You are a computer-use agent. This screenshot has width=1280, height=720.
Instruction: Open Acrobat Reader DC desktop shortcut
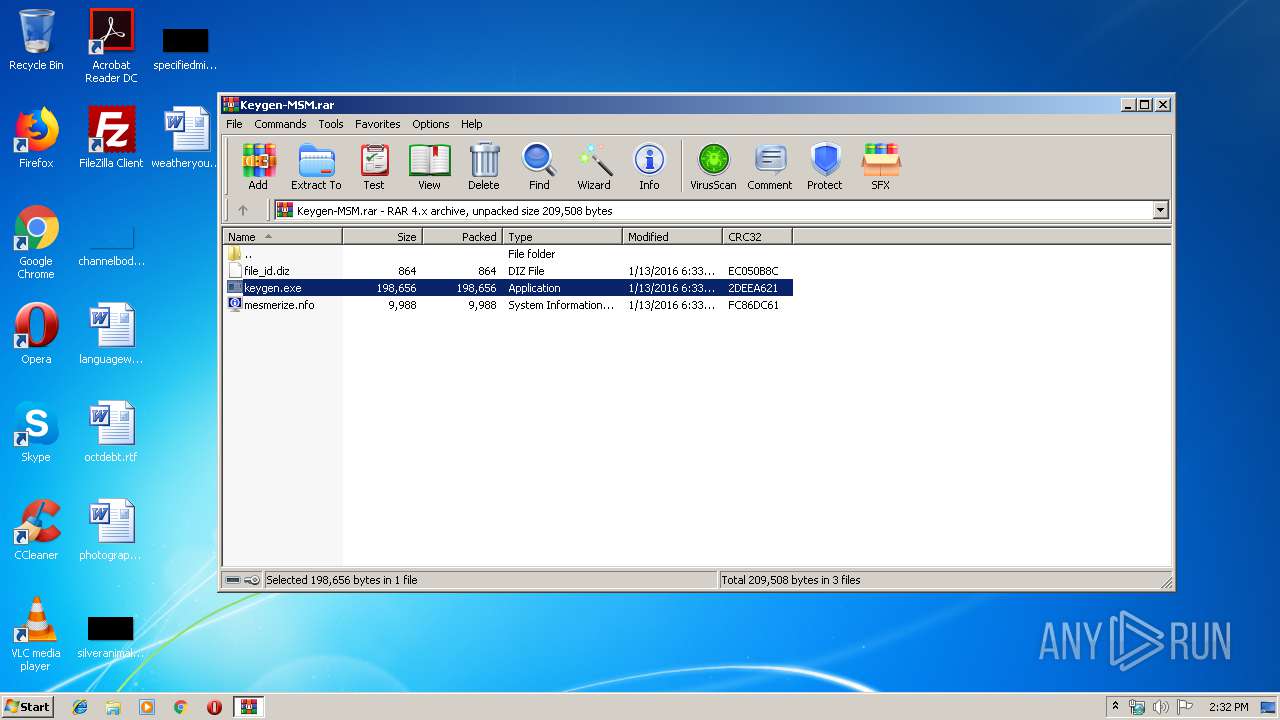coord(111,46)
